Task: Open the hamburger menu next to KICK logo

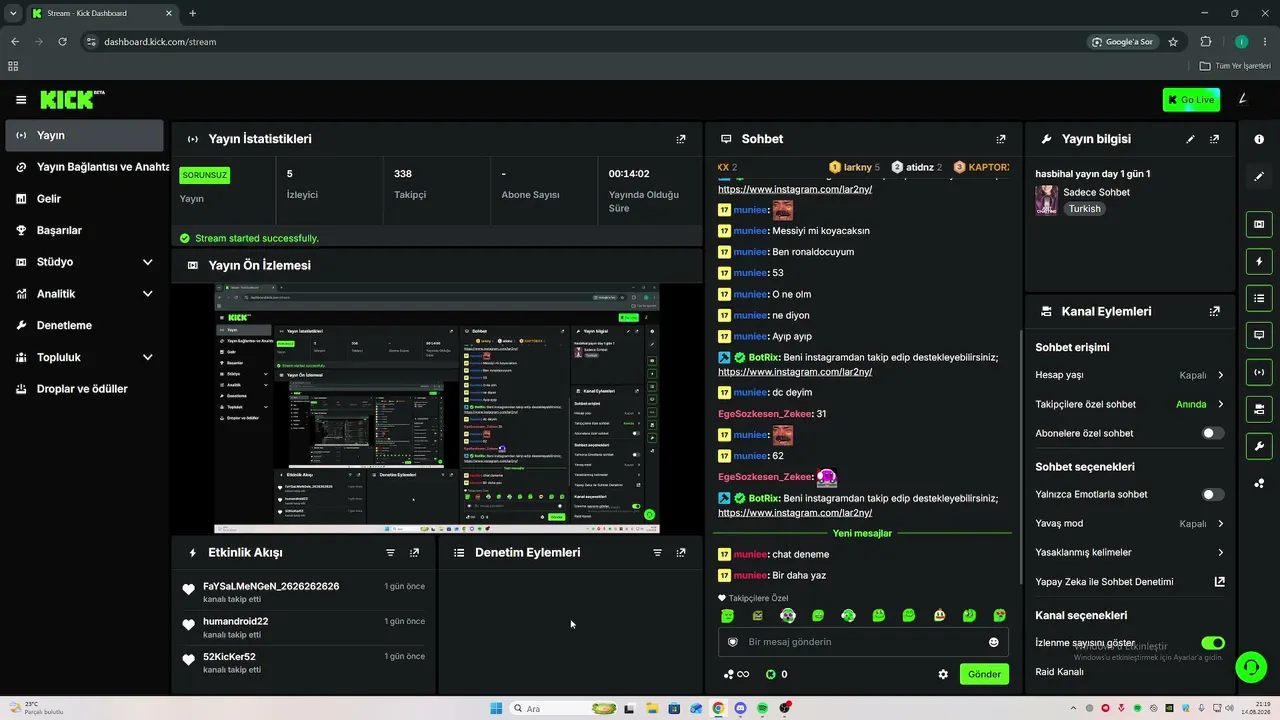Action: [x=21, y=100]
